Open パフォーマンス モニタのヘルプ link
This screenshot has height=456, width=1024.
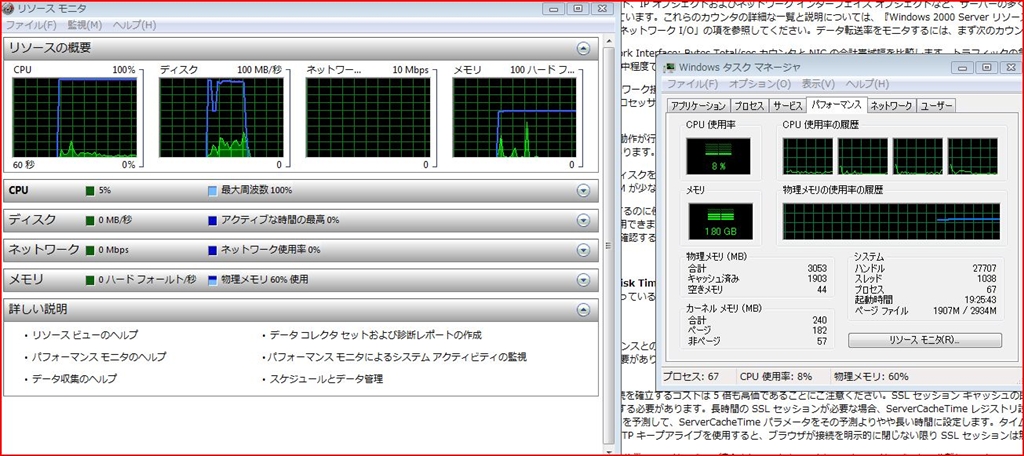[x=99, y=357]
